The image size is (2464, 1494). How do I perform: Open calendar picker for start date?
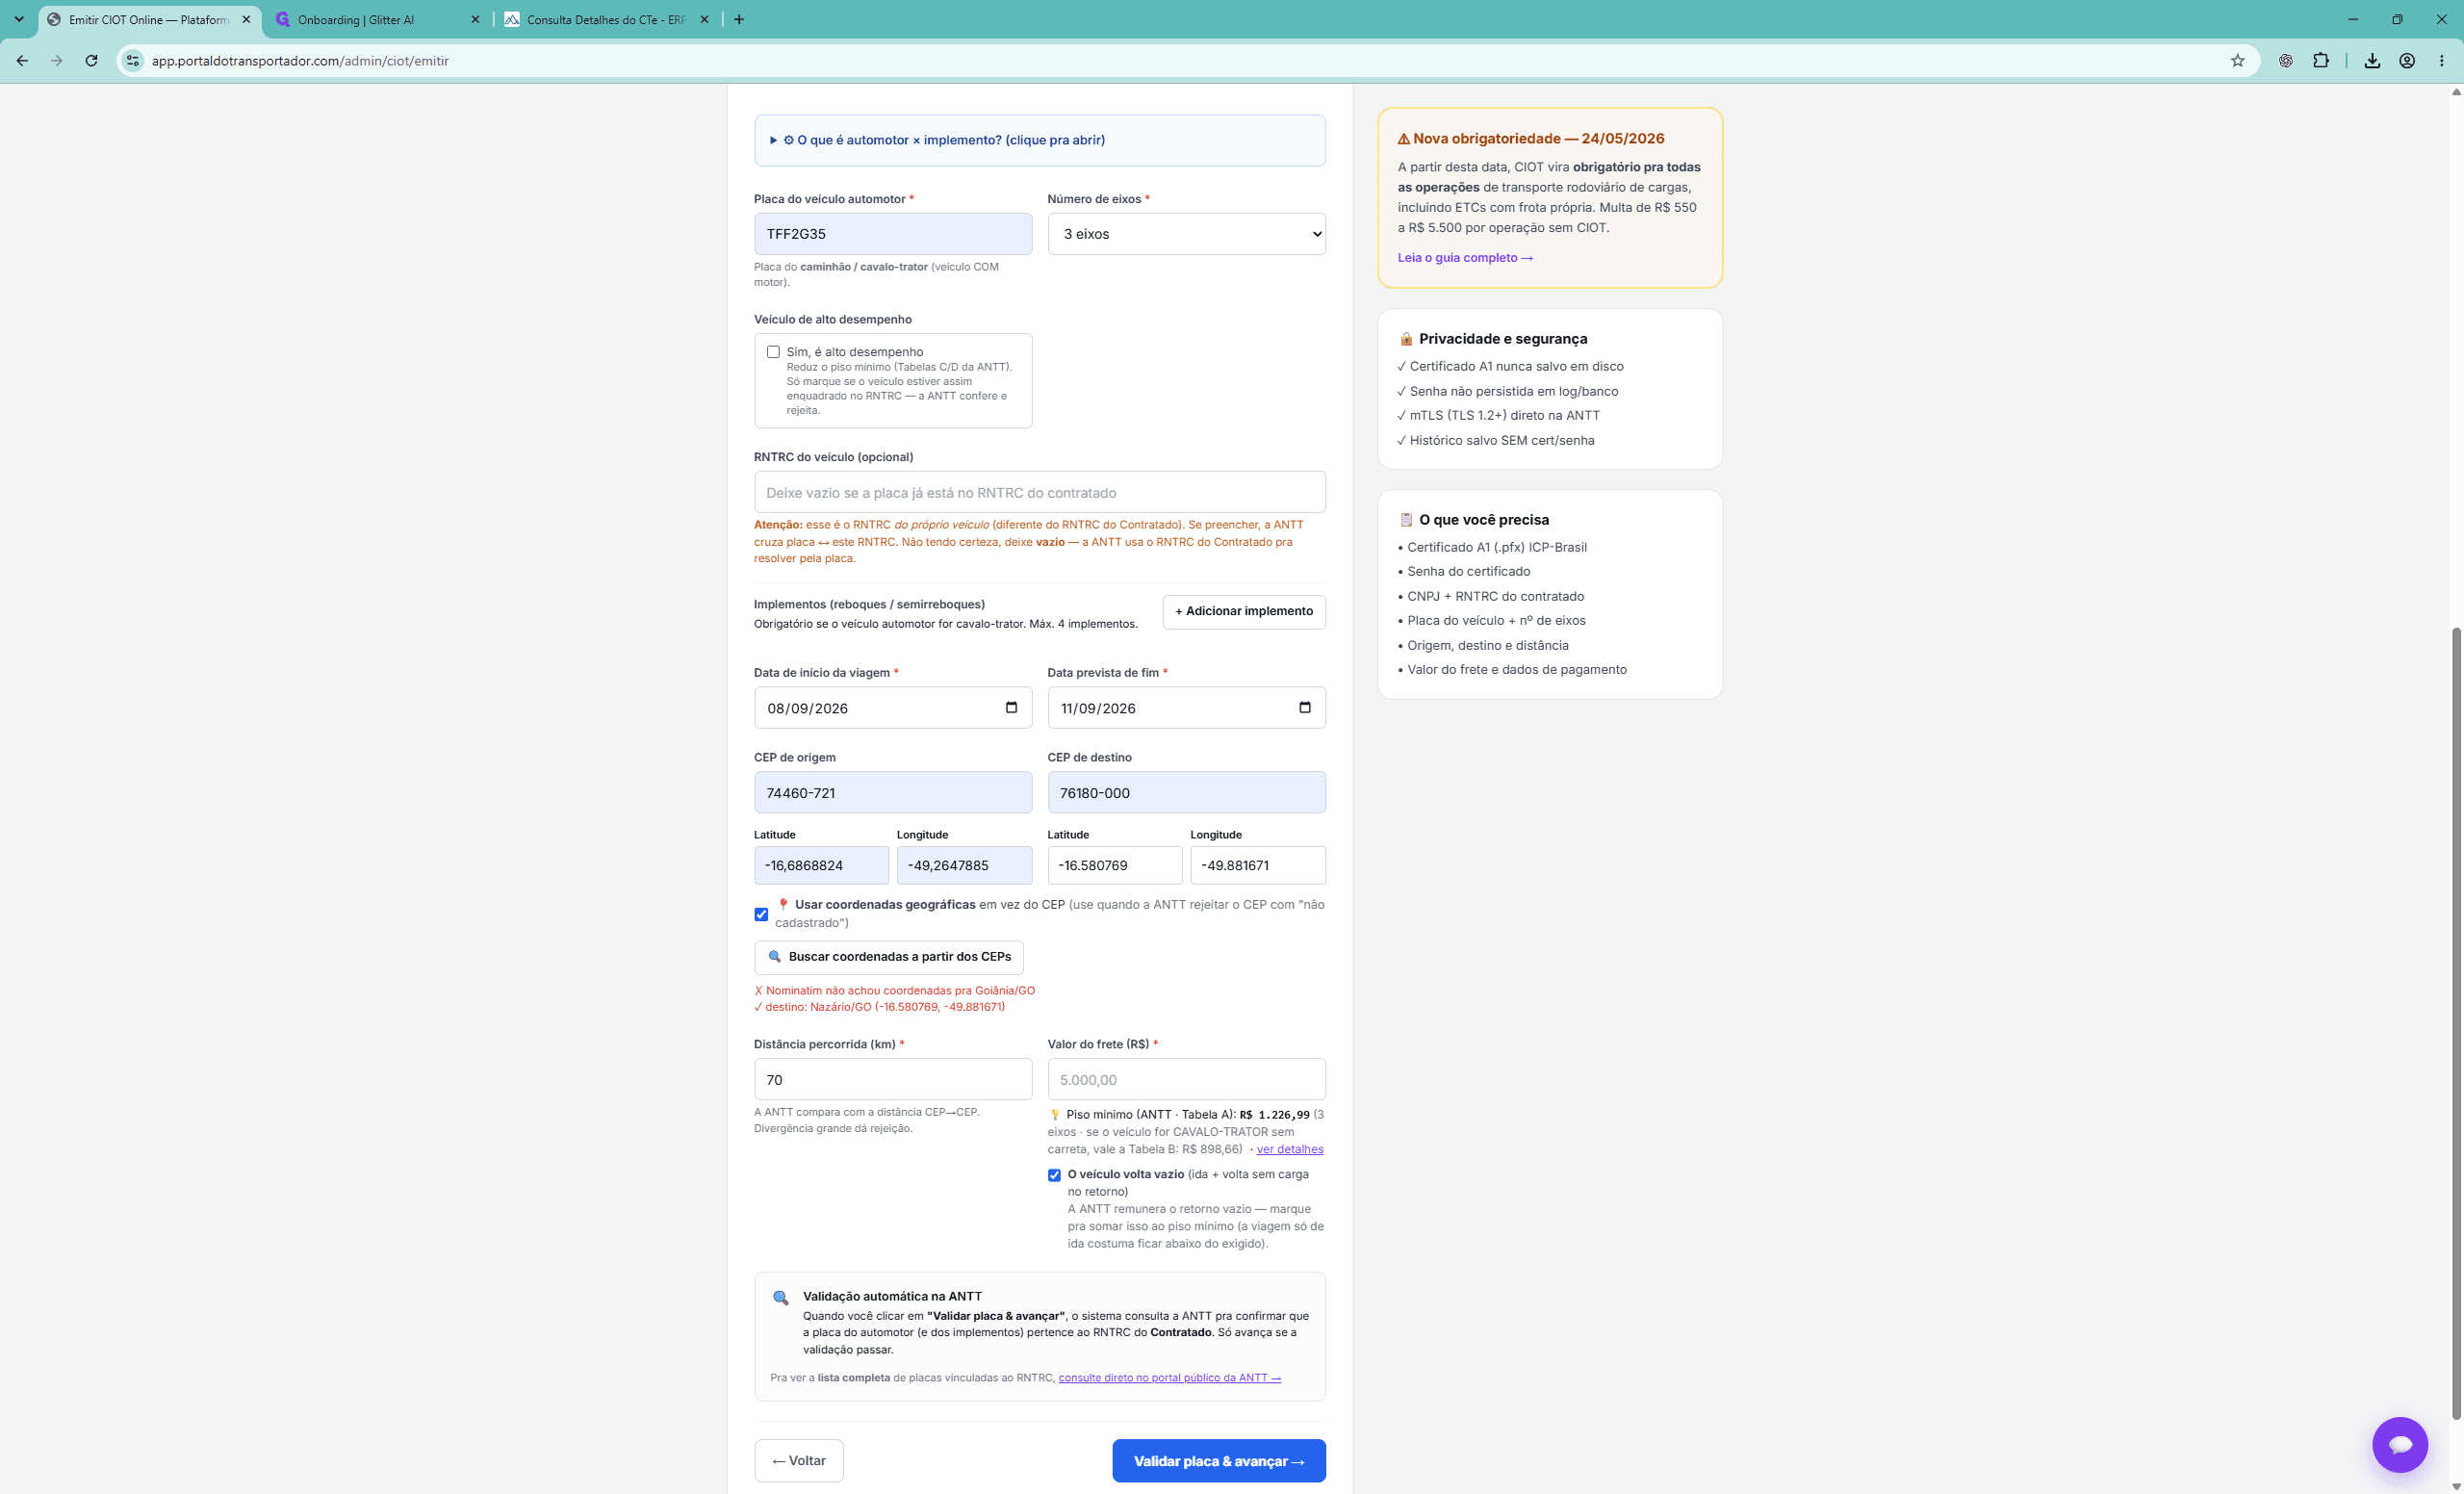click(1011, 707)
